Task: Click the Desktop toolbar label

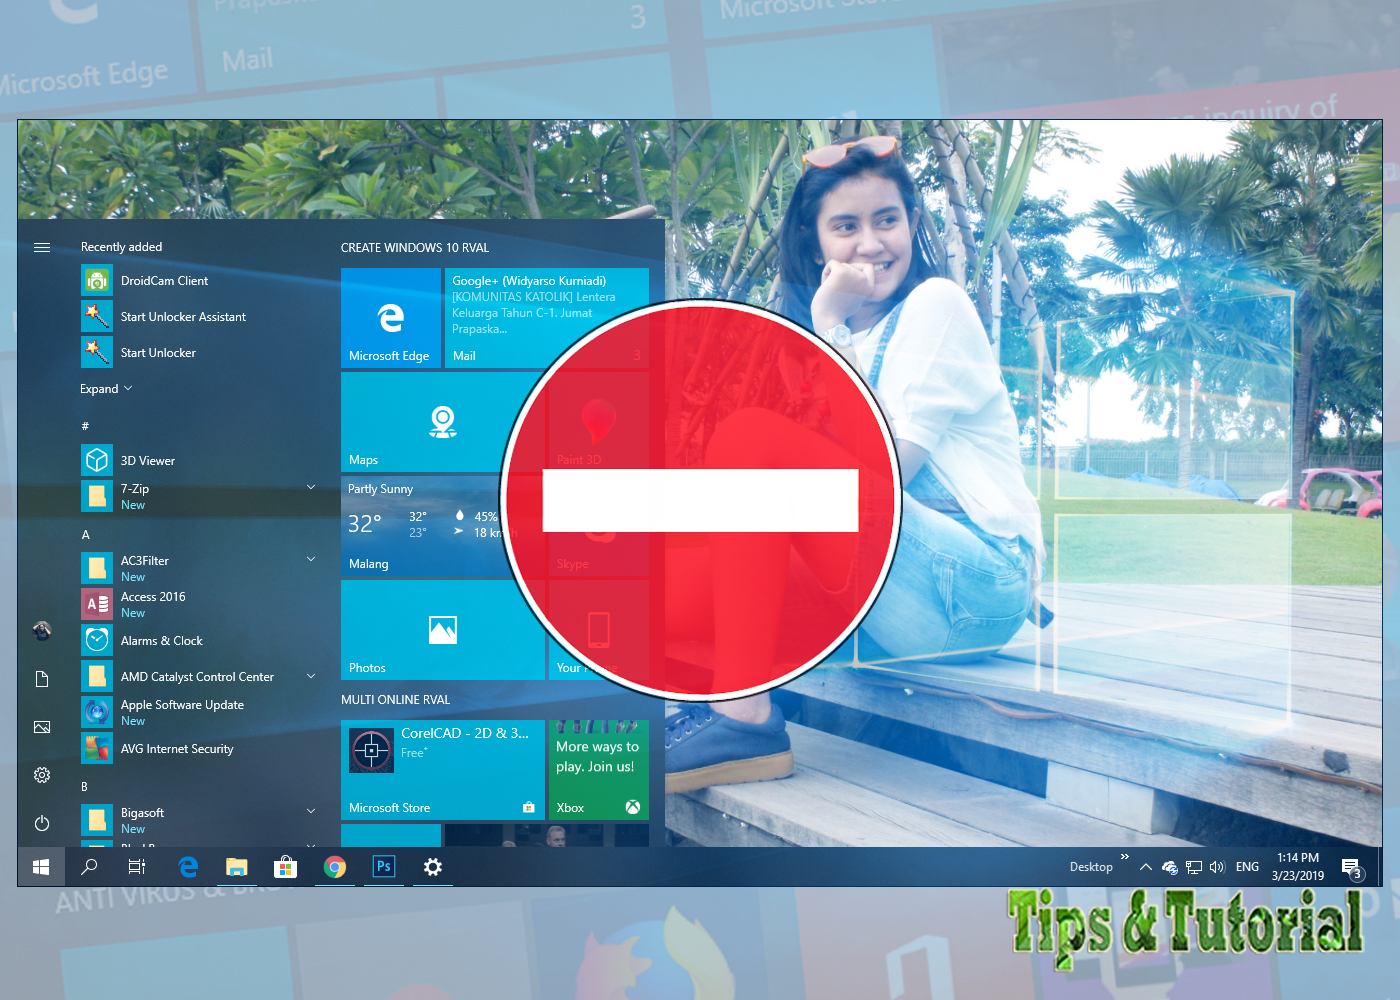Action: (x=1091, y=867)
